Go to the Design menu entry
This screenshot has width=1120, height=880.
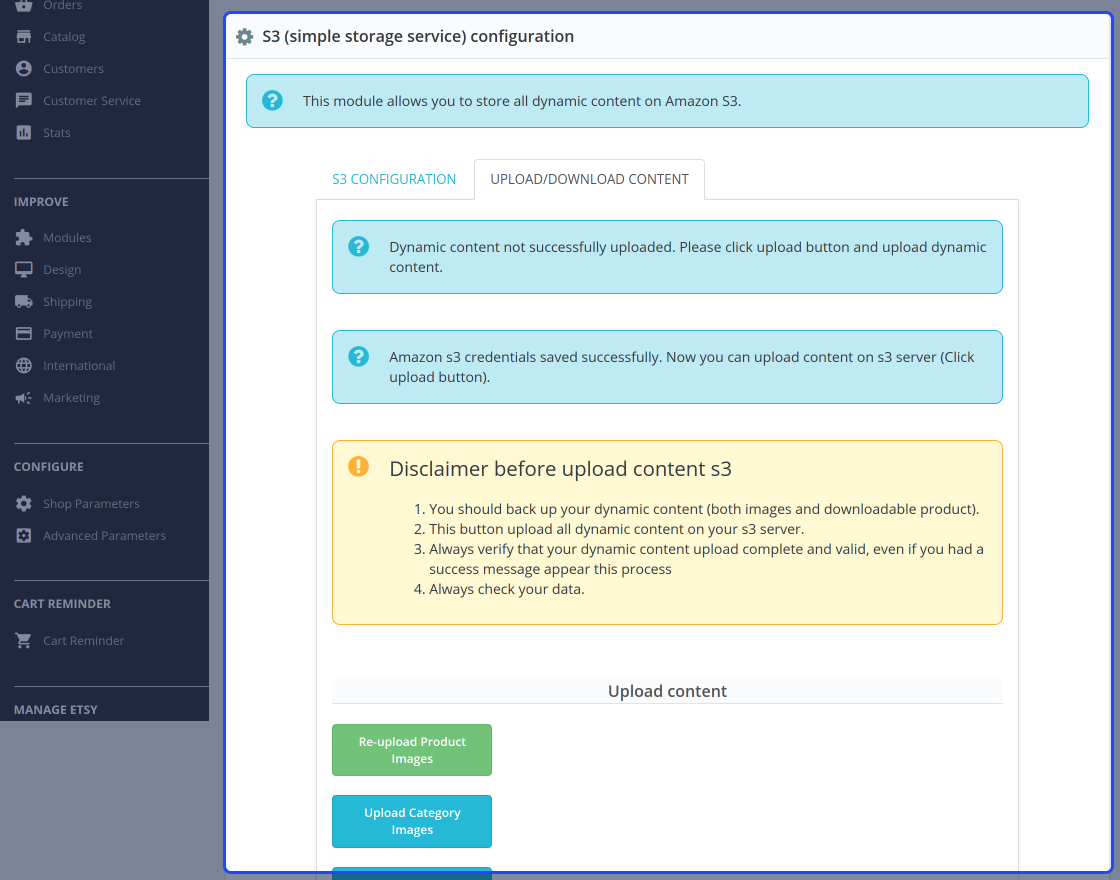coord(62,270)
